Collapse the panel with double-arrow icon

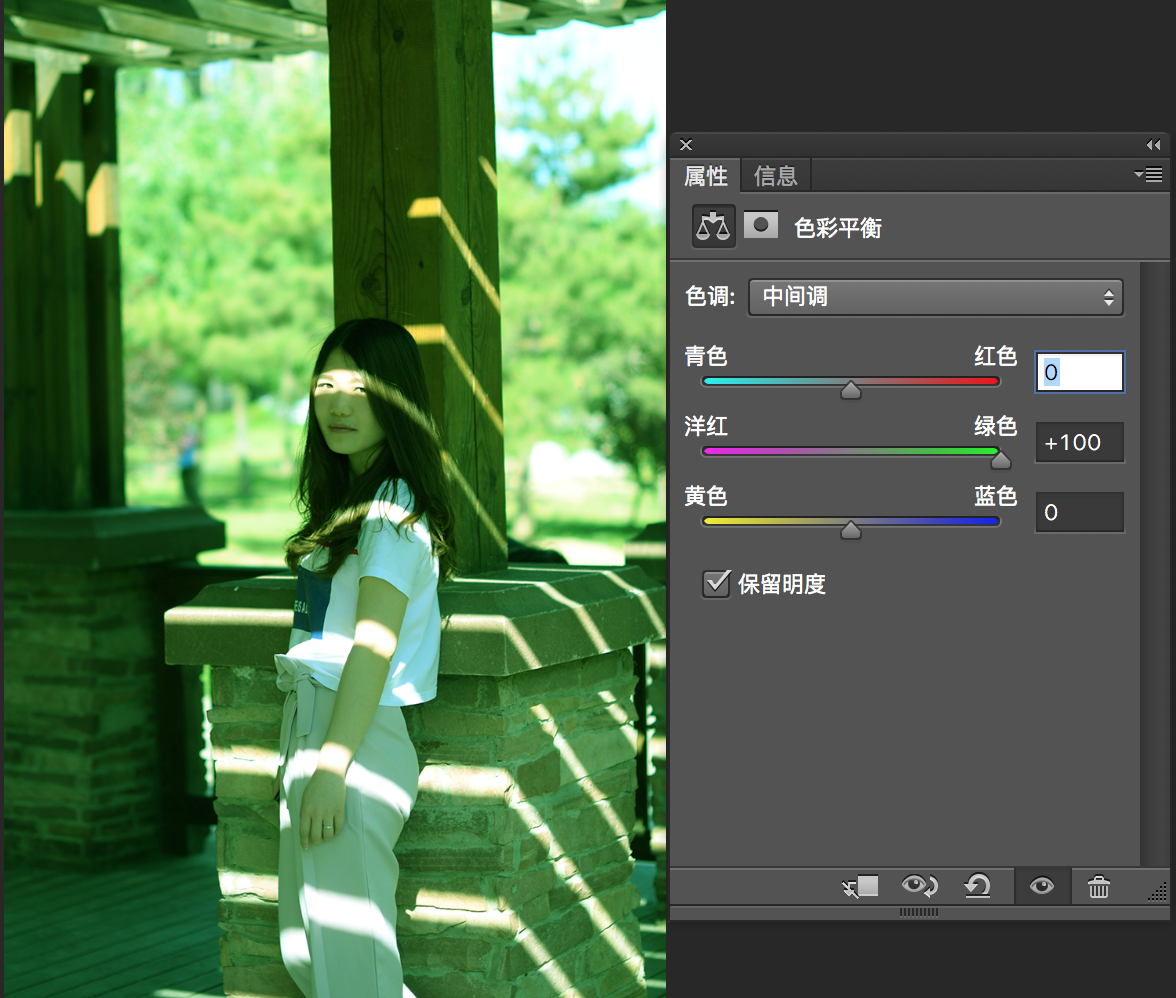1154,145
